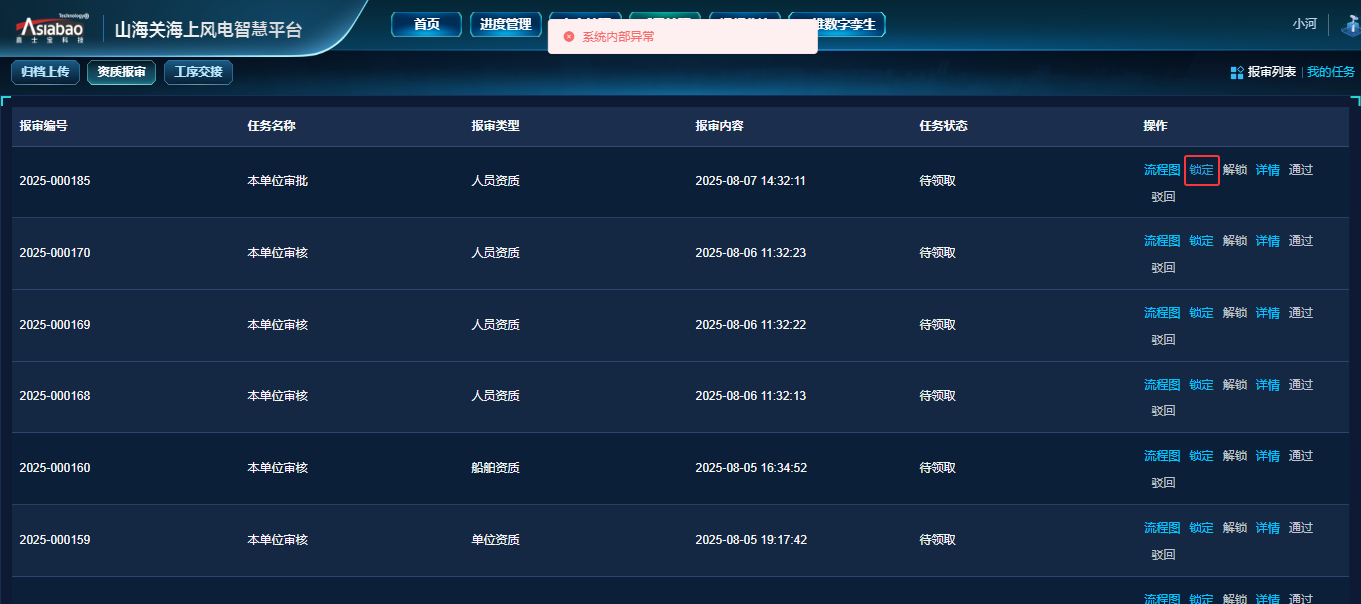Viewport: 1361px width, 604px height.
Task: Click 解锁 for 2025-000168
Action: point(1235,385)
